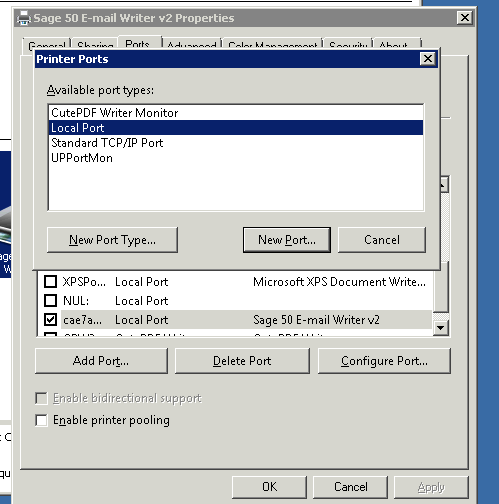Close Sage 50 E-mail Writer Properties window
The width and height of the screenshot is (499, 504).
(x=465, y=18)
